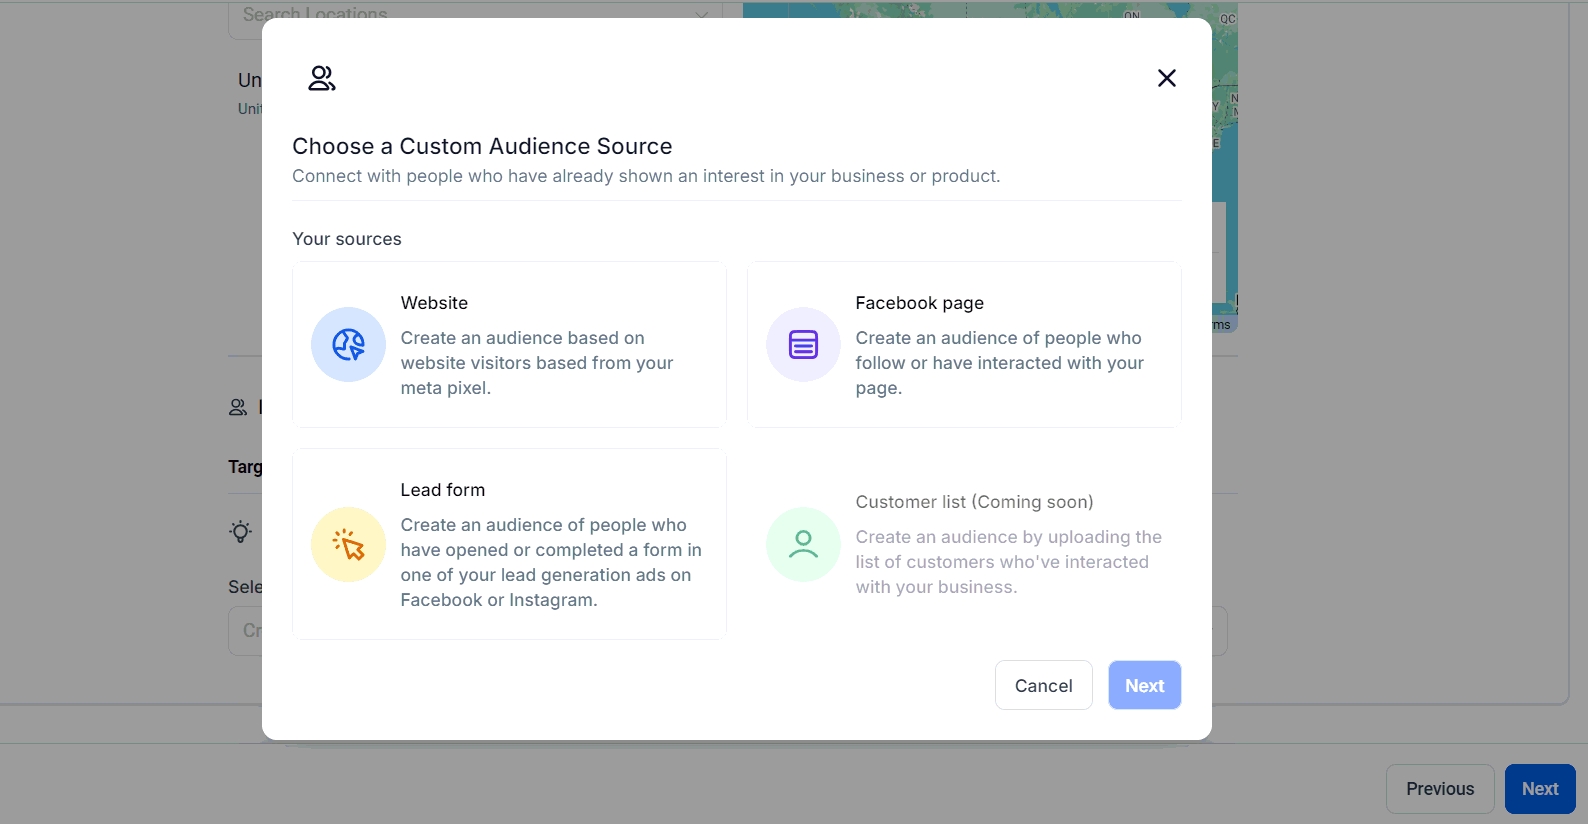This screenshot has width=1588, height=824.
Task: Click the lightbulb icon behind the dialog
Action: (240, 531)
